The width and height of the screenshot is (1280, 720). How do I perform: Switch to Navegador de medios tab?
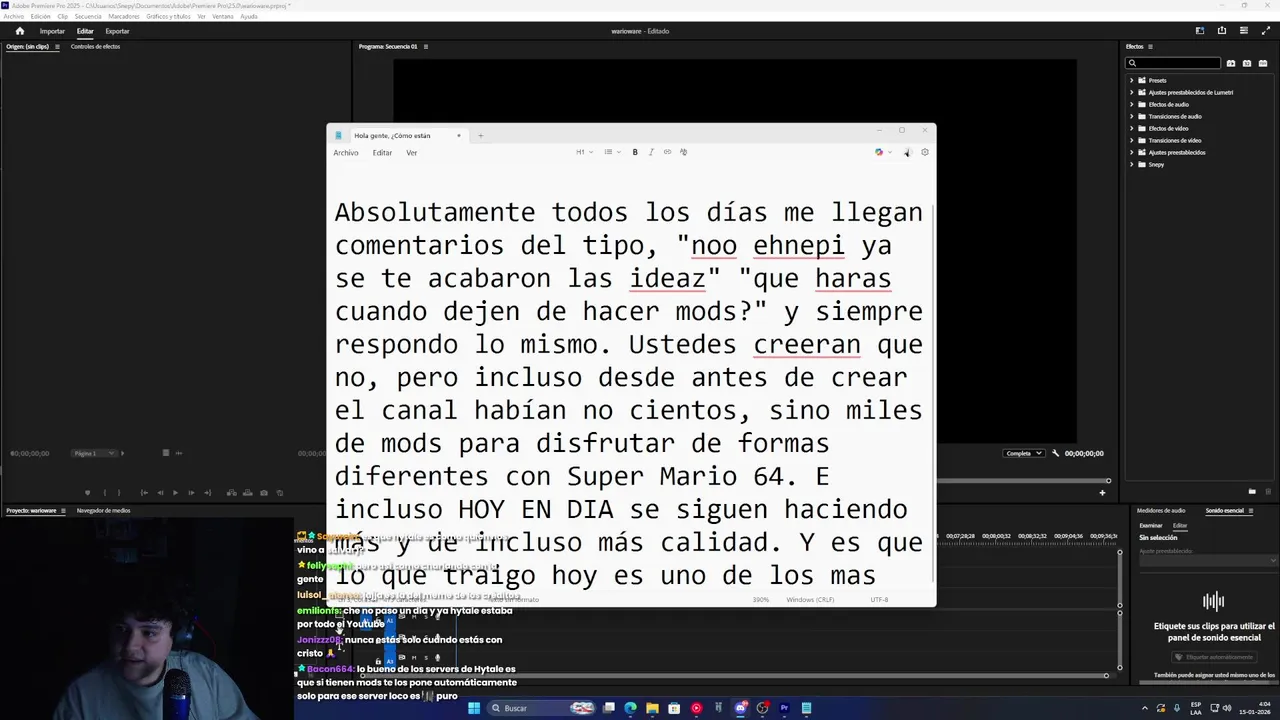[x=103, y=511]
